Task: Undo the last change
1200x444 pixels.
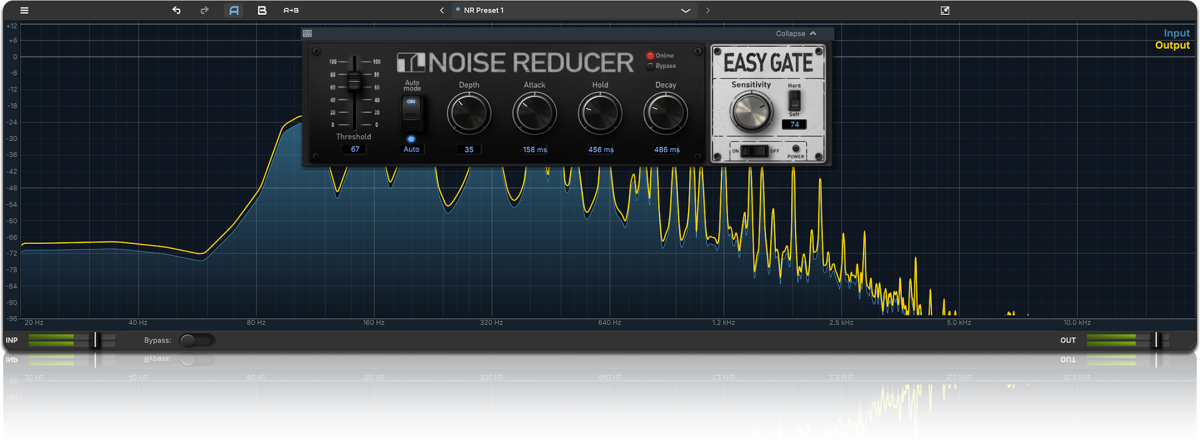Action: 177,10
